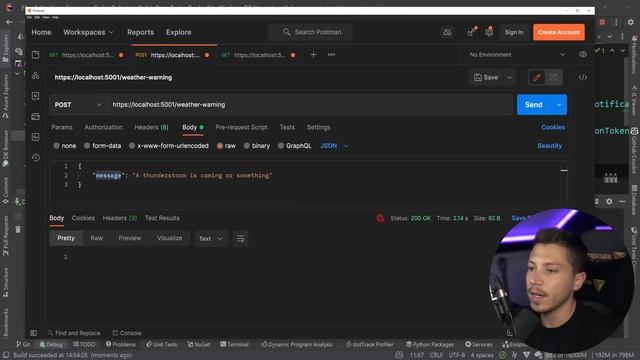Open the response Headers (3) tab
Image resolution: width=640 pixels, height=360 pixels.
pyautogui.click(x=120, y=218)
